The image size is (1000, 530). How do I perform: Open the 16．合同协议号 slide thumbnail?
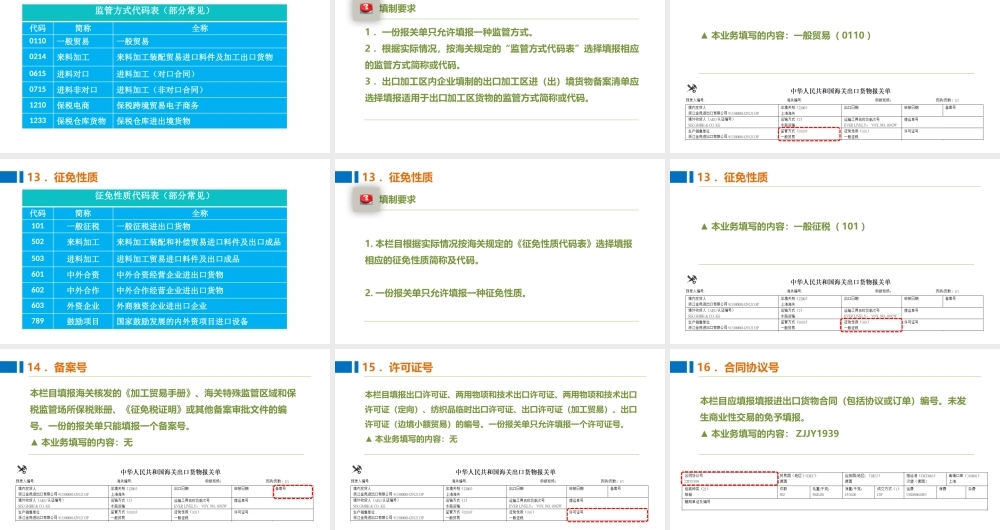coord(835,440)
